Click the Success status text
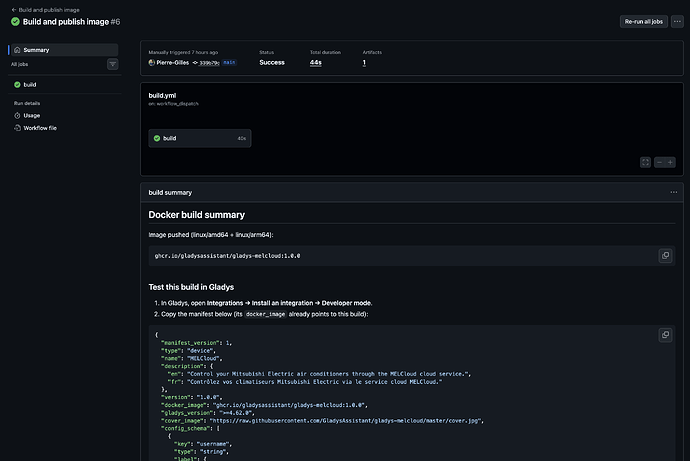690x461 pixels. 272,62
